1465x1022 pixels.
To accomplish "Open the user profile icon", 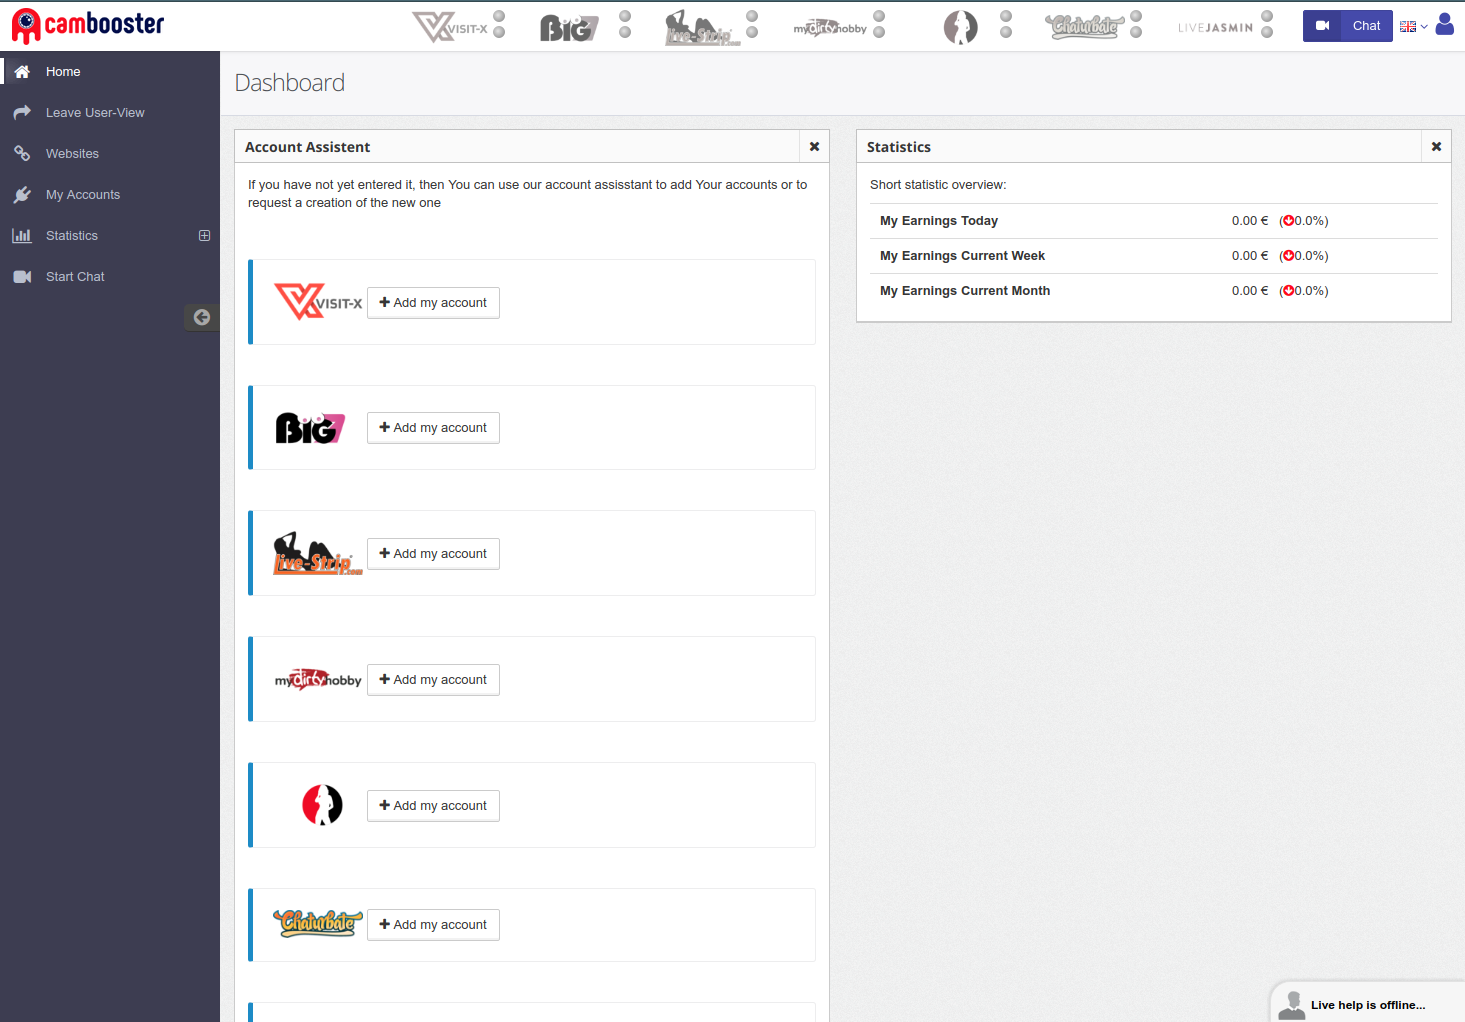I will coord(1444,24).
